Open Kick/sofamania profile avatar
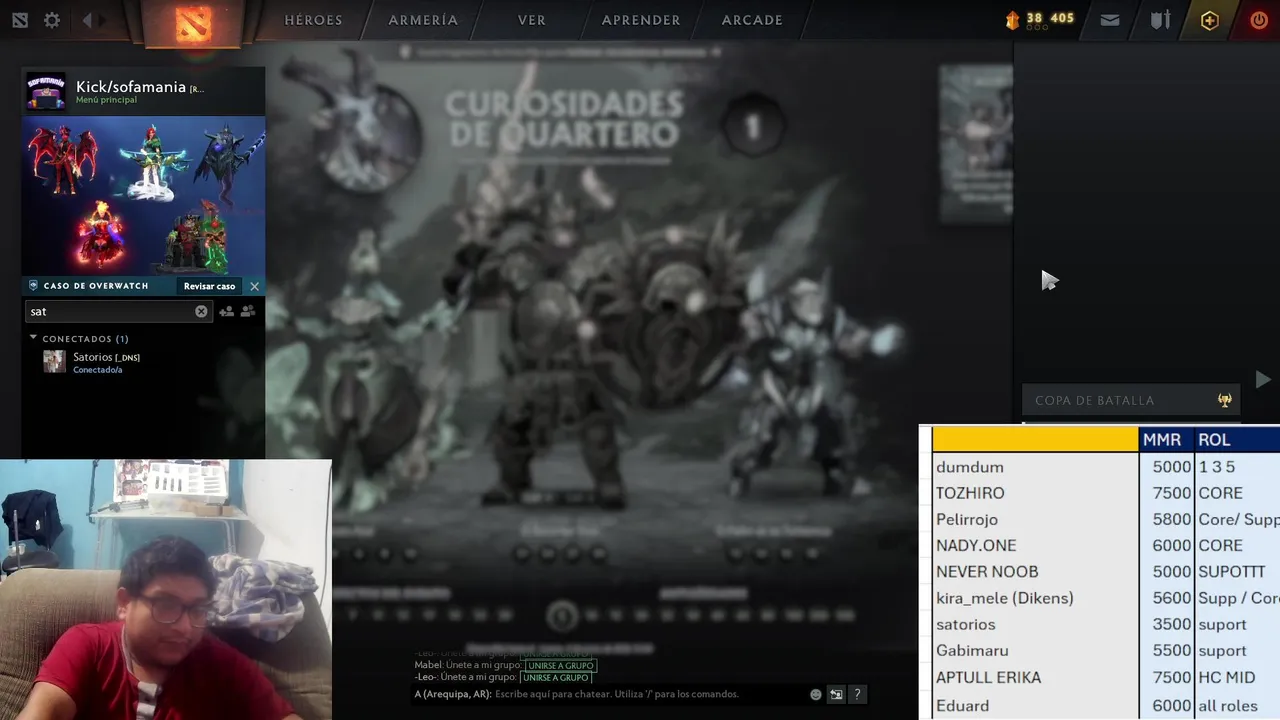Viewport: 1280px width, 720px height. [46, 91]
